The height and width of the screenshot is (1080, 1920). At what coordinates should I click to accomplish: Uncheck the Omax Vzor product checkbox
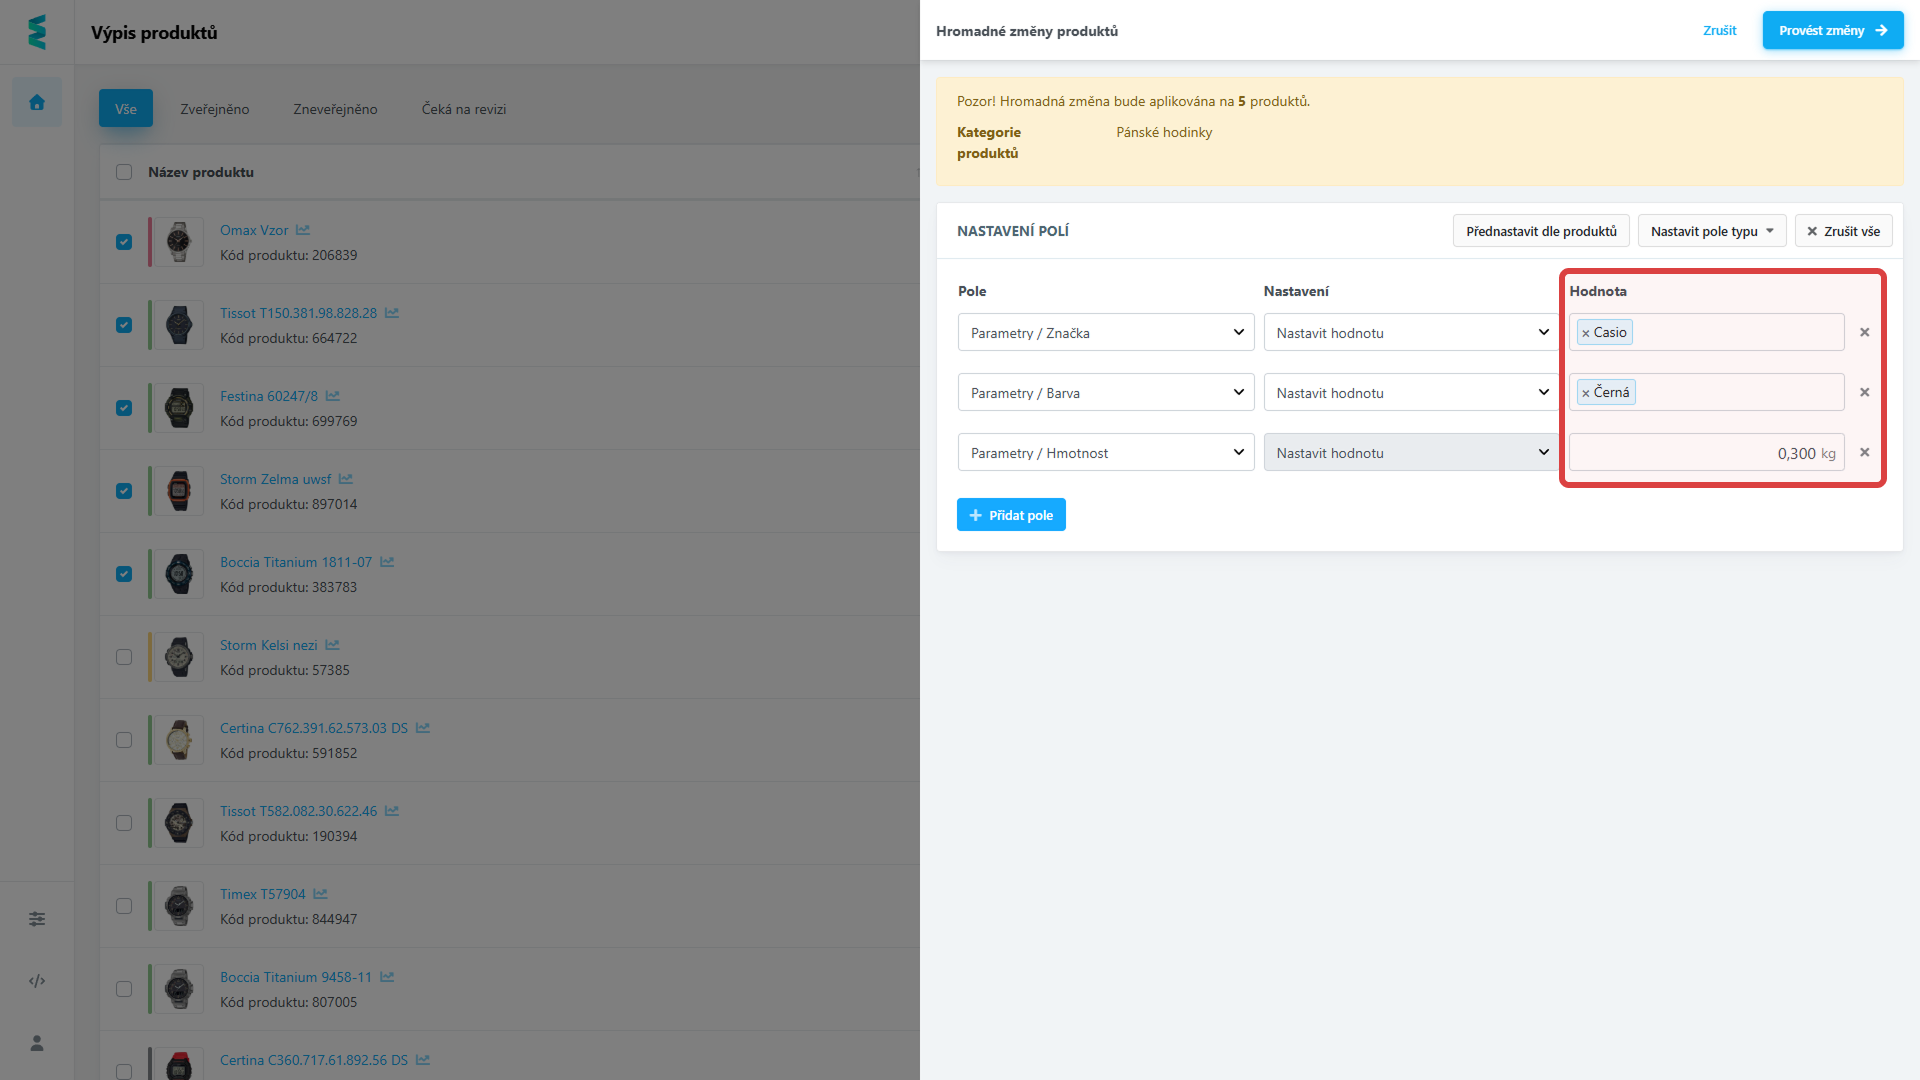tap(124, 242)
